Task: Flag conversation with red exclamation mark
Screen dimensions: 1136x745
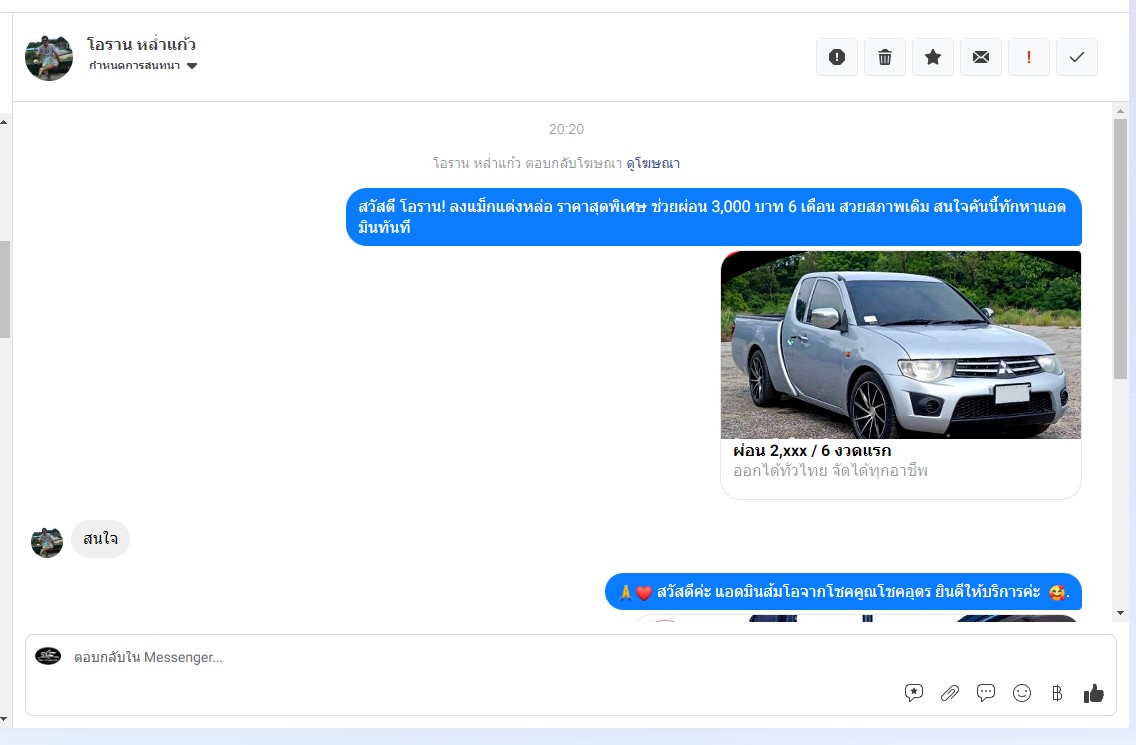Action: (x=1029, y=57)
